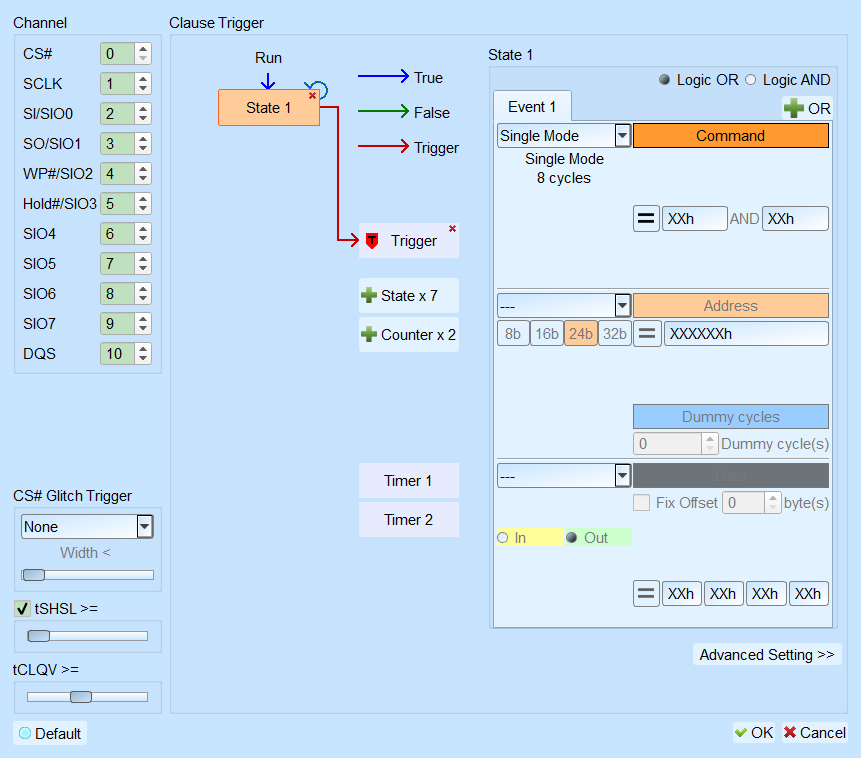861x758 pixels.
Task: Select the 24b address width
Action: point(580,333)
